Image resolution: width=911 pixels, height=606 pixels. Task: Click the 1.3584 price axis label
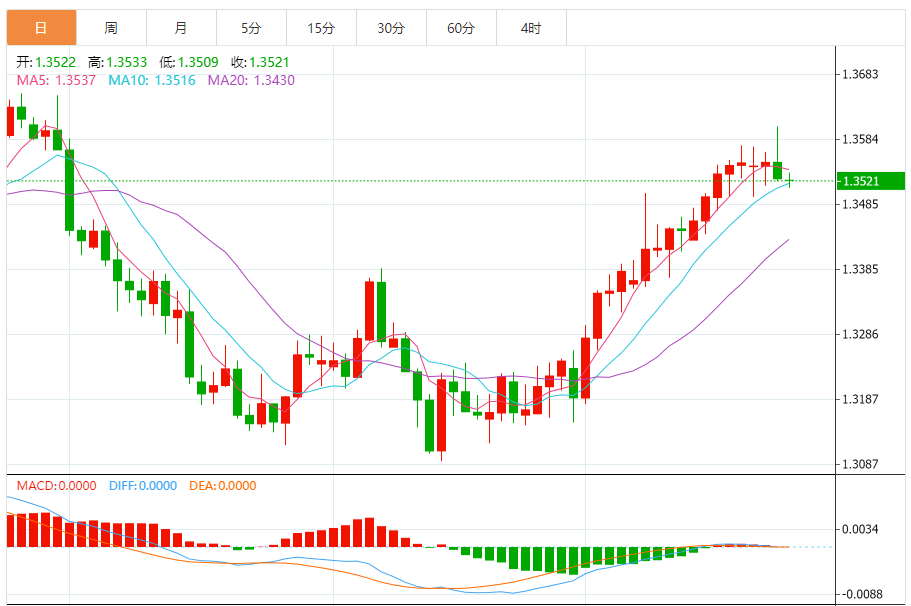tap(860, 139)
